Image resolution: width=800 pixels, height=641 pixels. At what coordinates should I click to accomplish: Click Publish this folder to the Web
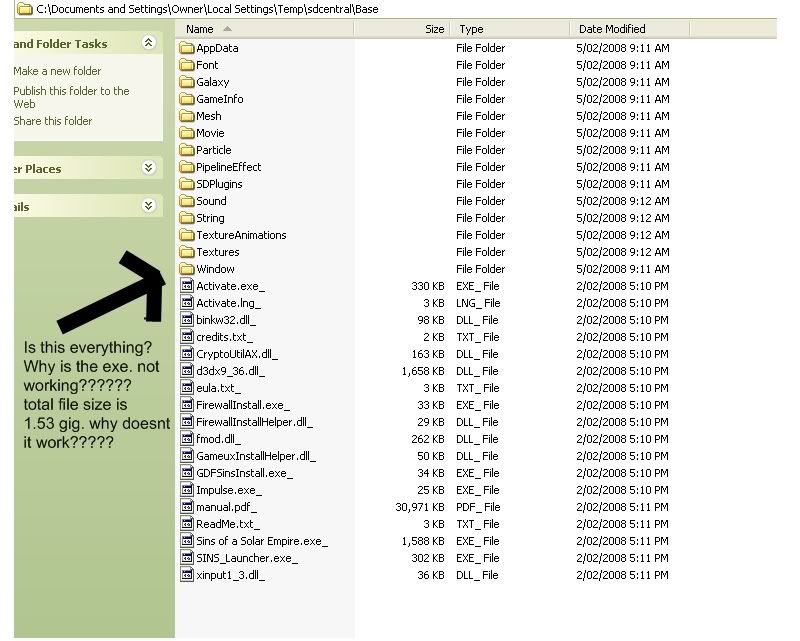point(71,97)
